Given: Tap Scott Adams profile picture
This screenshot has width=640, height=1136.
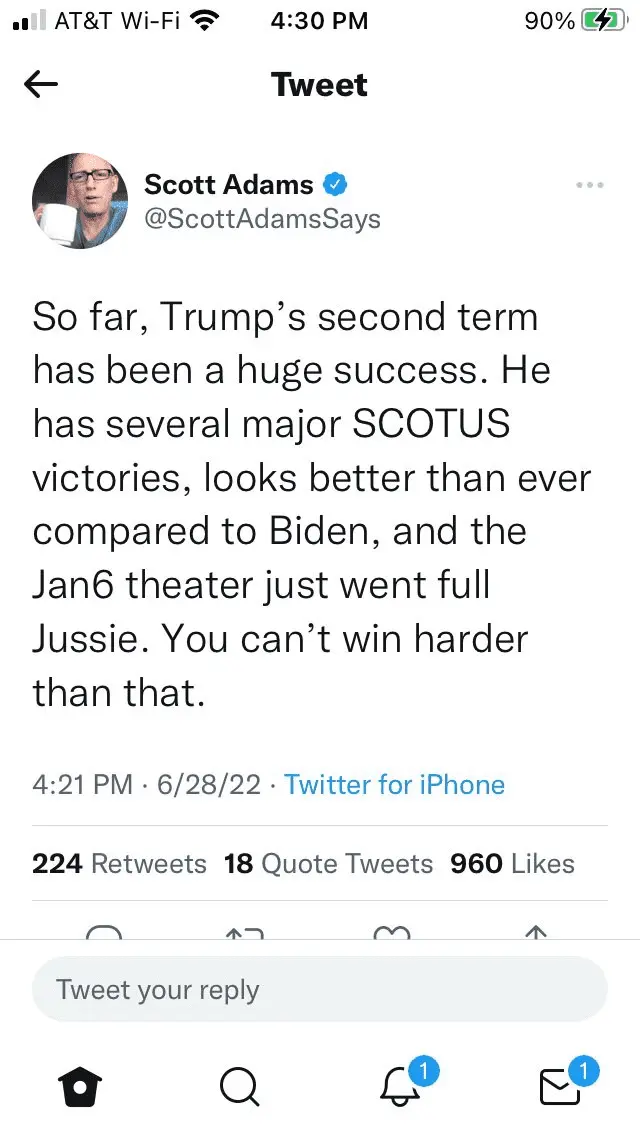Looking at the screenshot, I should click(80, 201).
